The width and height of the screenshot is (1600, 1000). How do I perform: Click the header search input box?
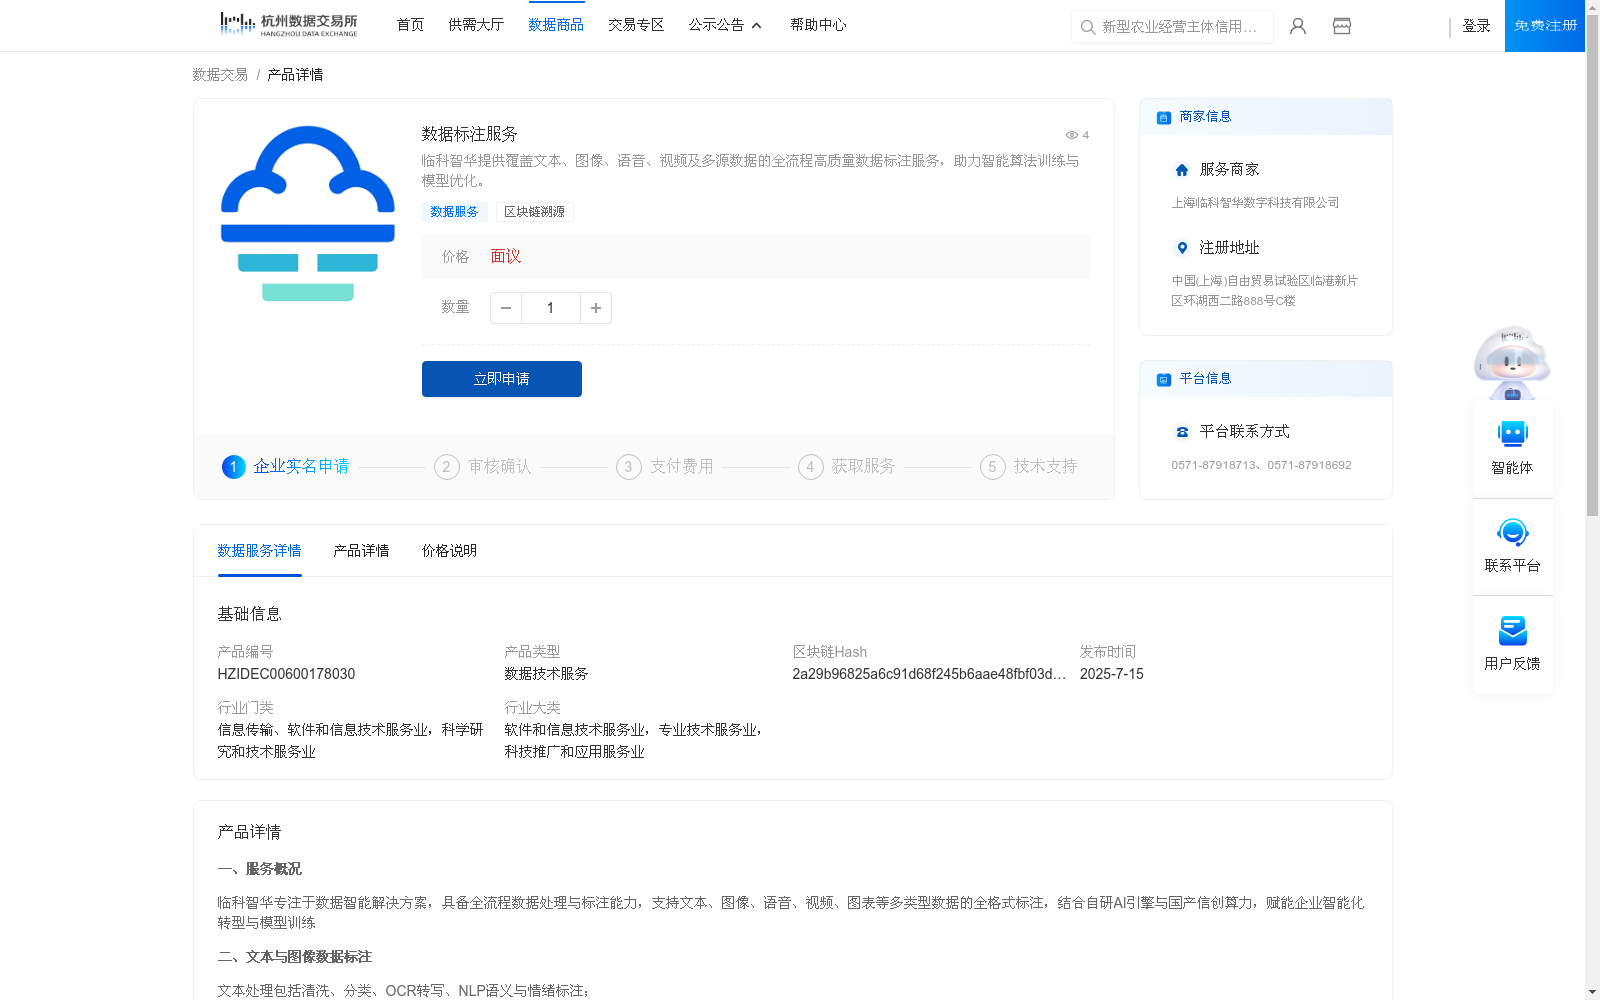(x=1172, y=27)
